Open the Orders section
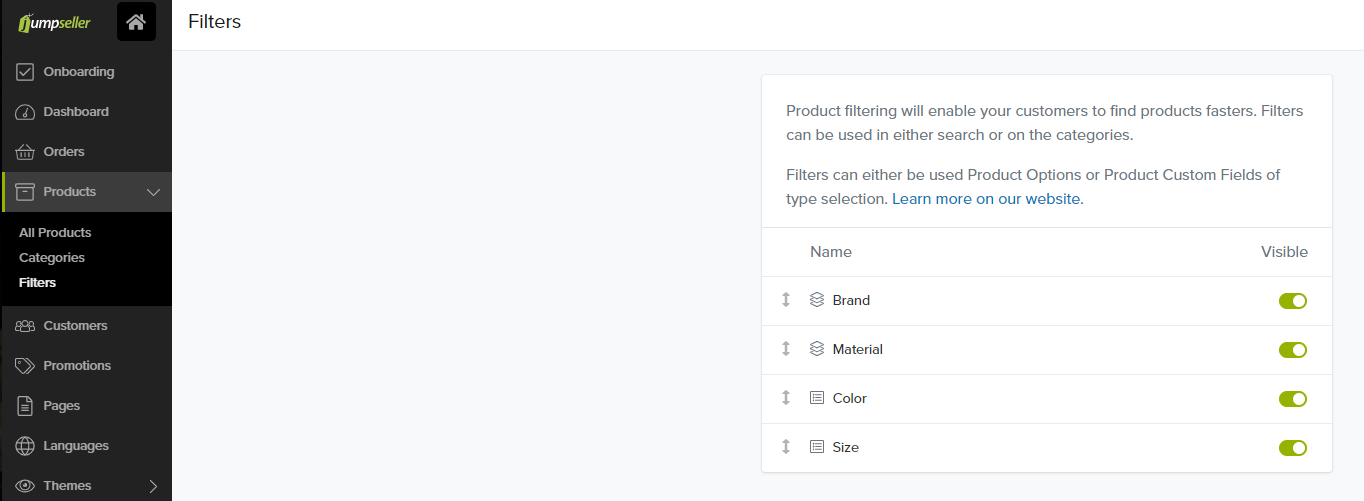The image size is (1364, 501). click(86, 152)
